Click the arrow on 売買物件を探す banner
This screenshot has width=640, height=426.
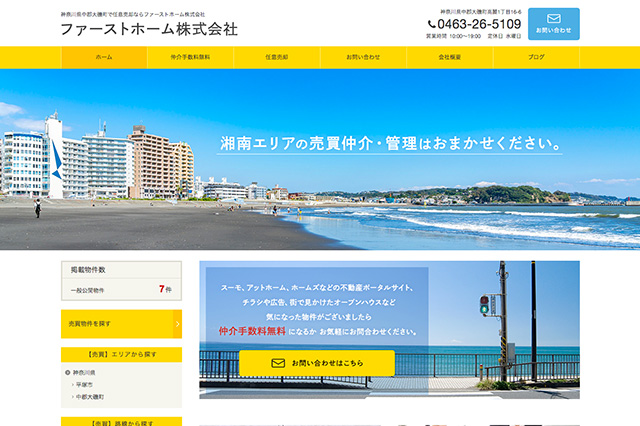coord(177,324)
